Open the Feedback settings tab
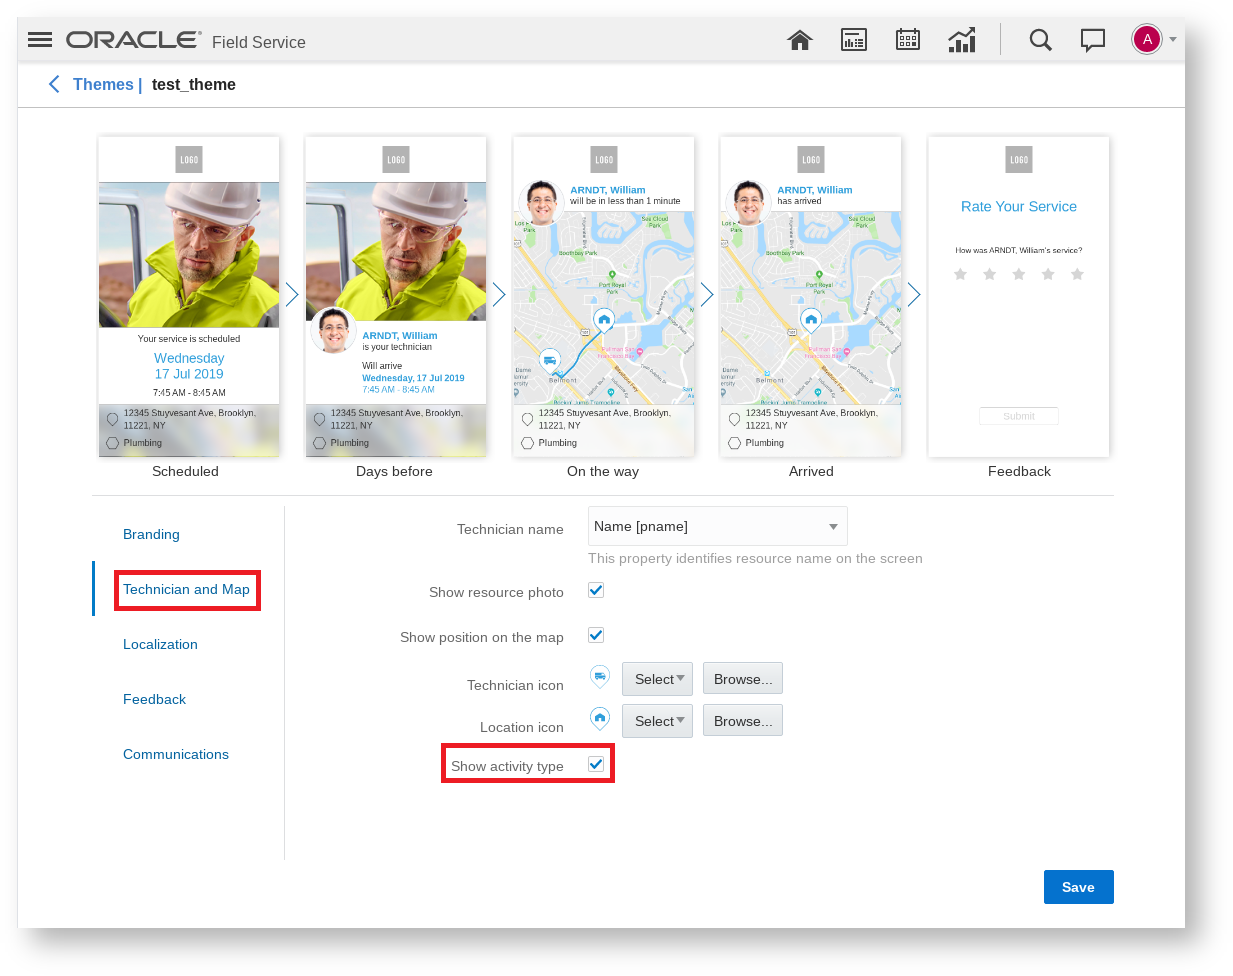 click(154, 699)
